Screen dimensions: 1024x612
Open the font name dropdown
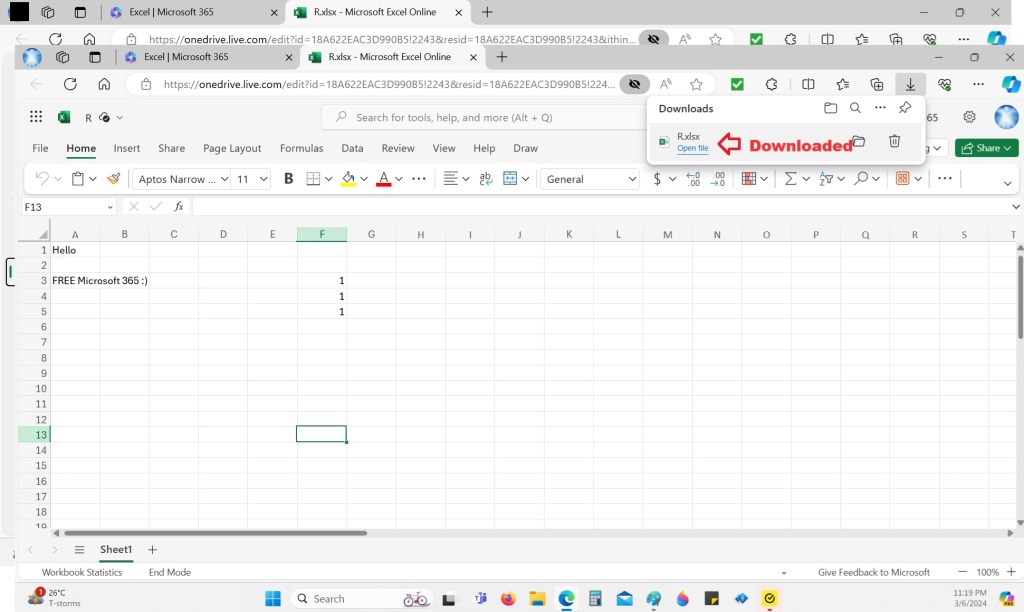179,179
